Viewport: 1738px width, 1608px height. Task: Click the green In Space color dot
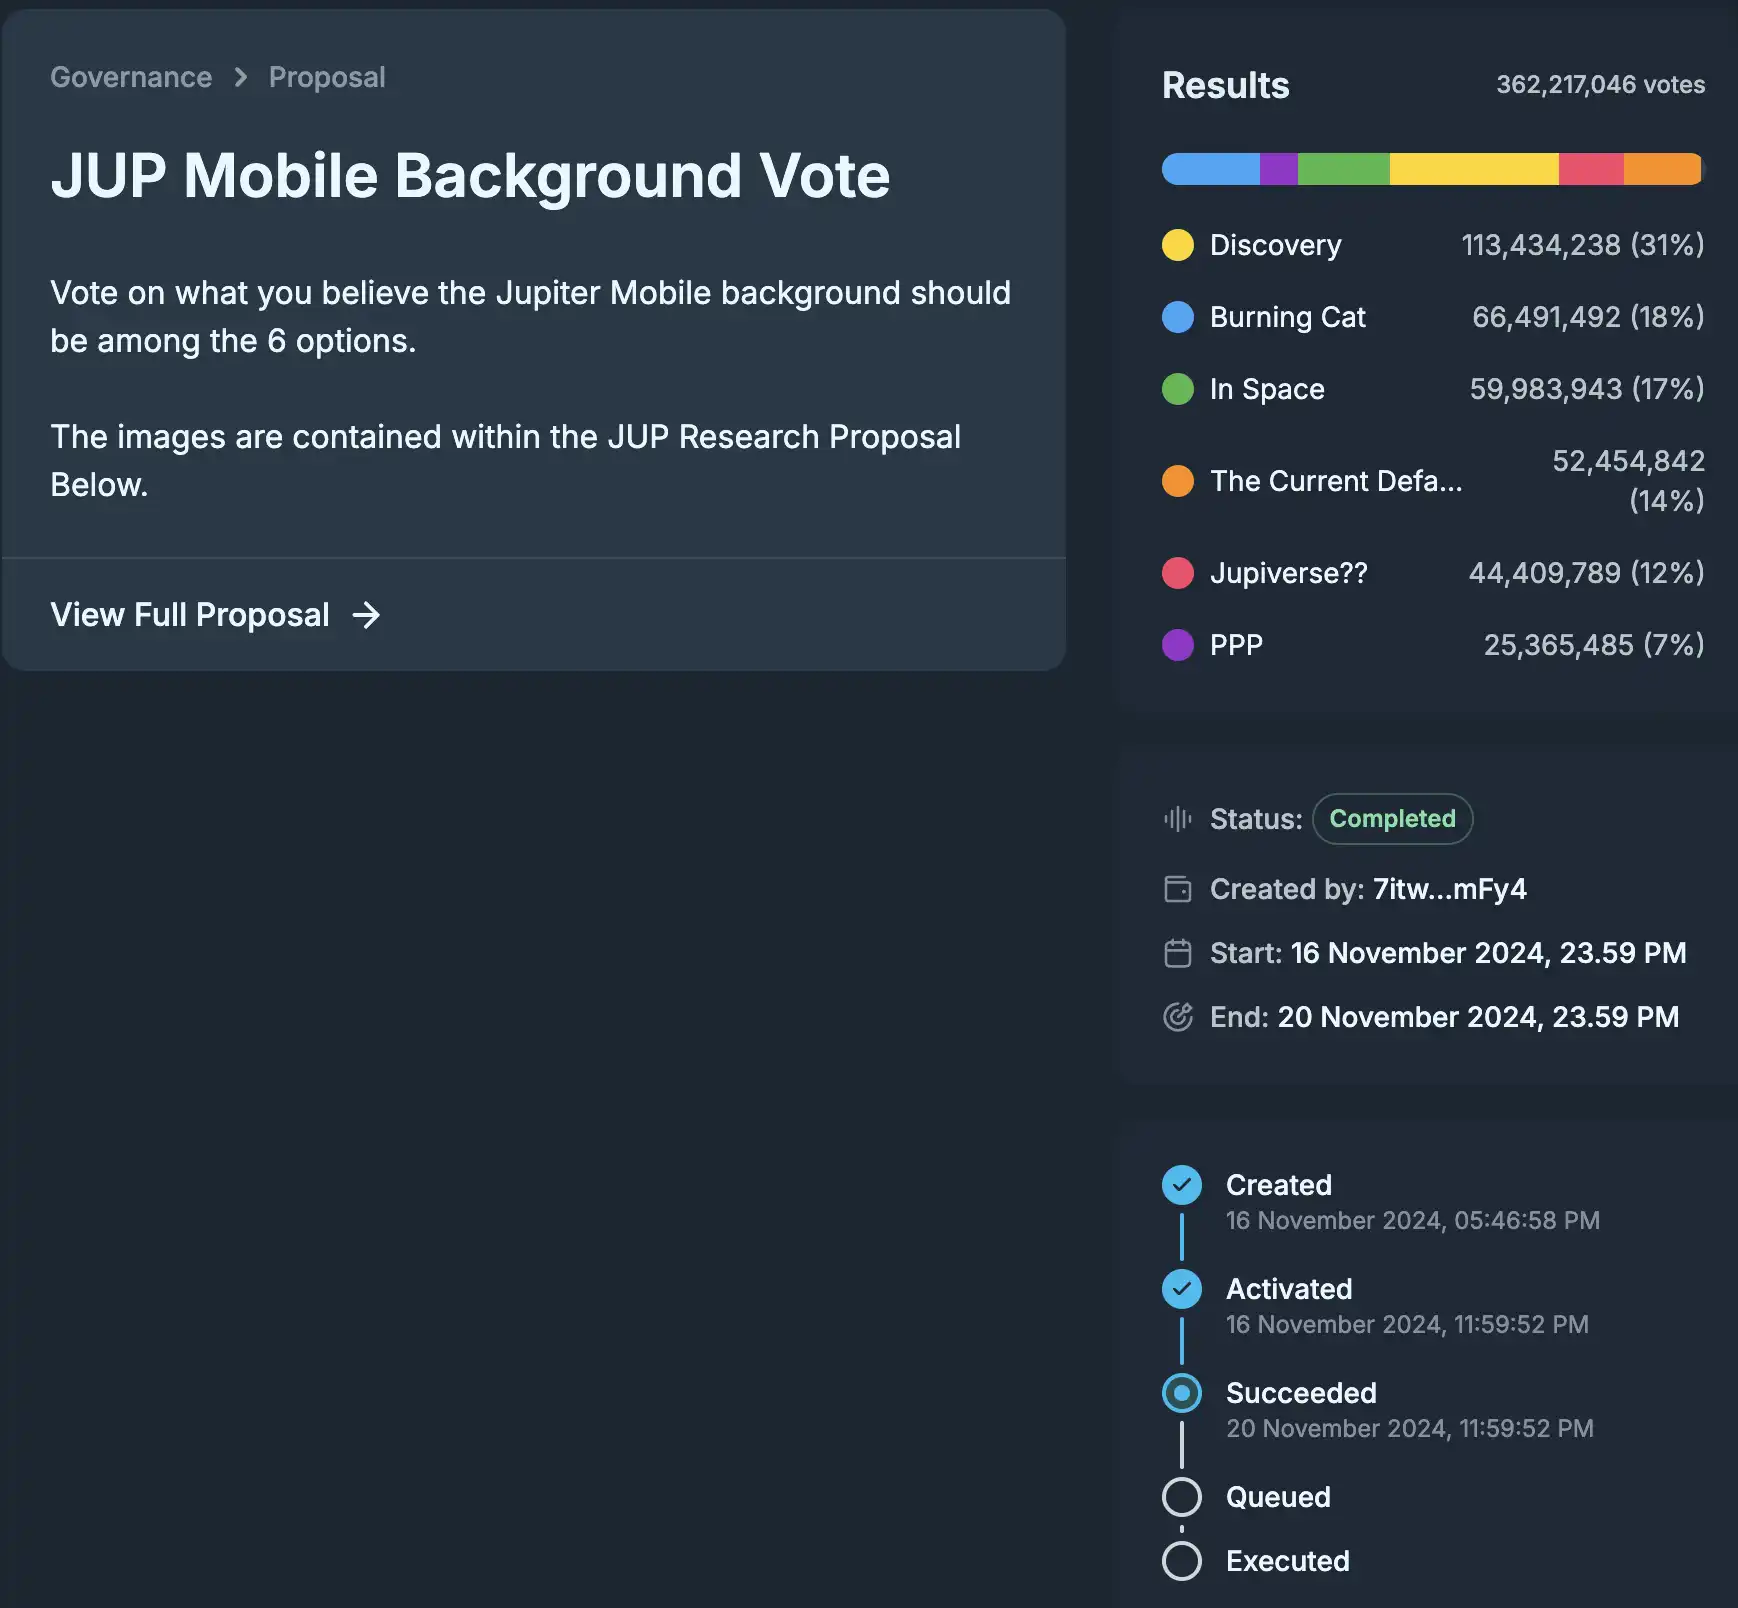tap(1178, 389)
